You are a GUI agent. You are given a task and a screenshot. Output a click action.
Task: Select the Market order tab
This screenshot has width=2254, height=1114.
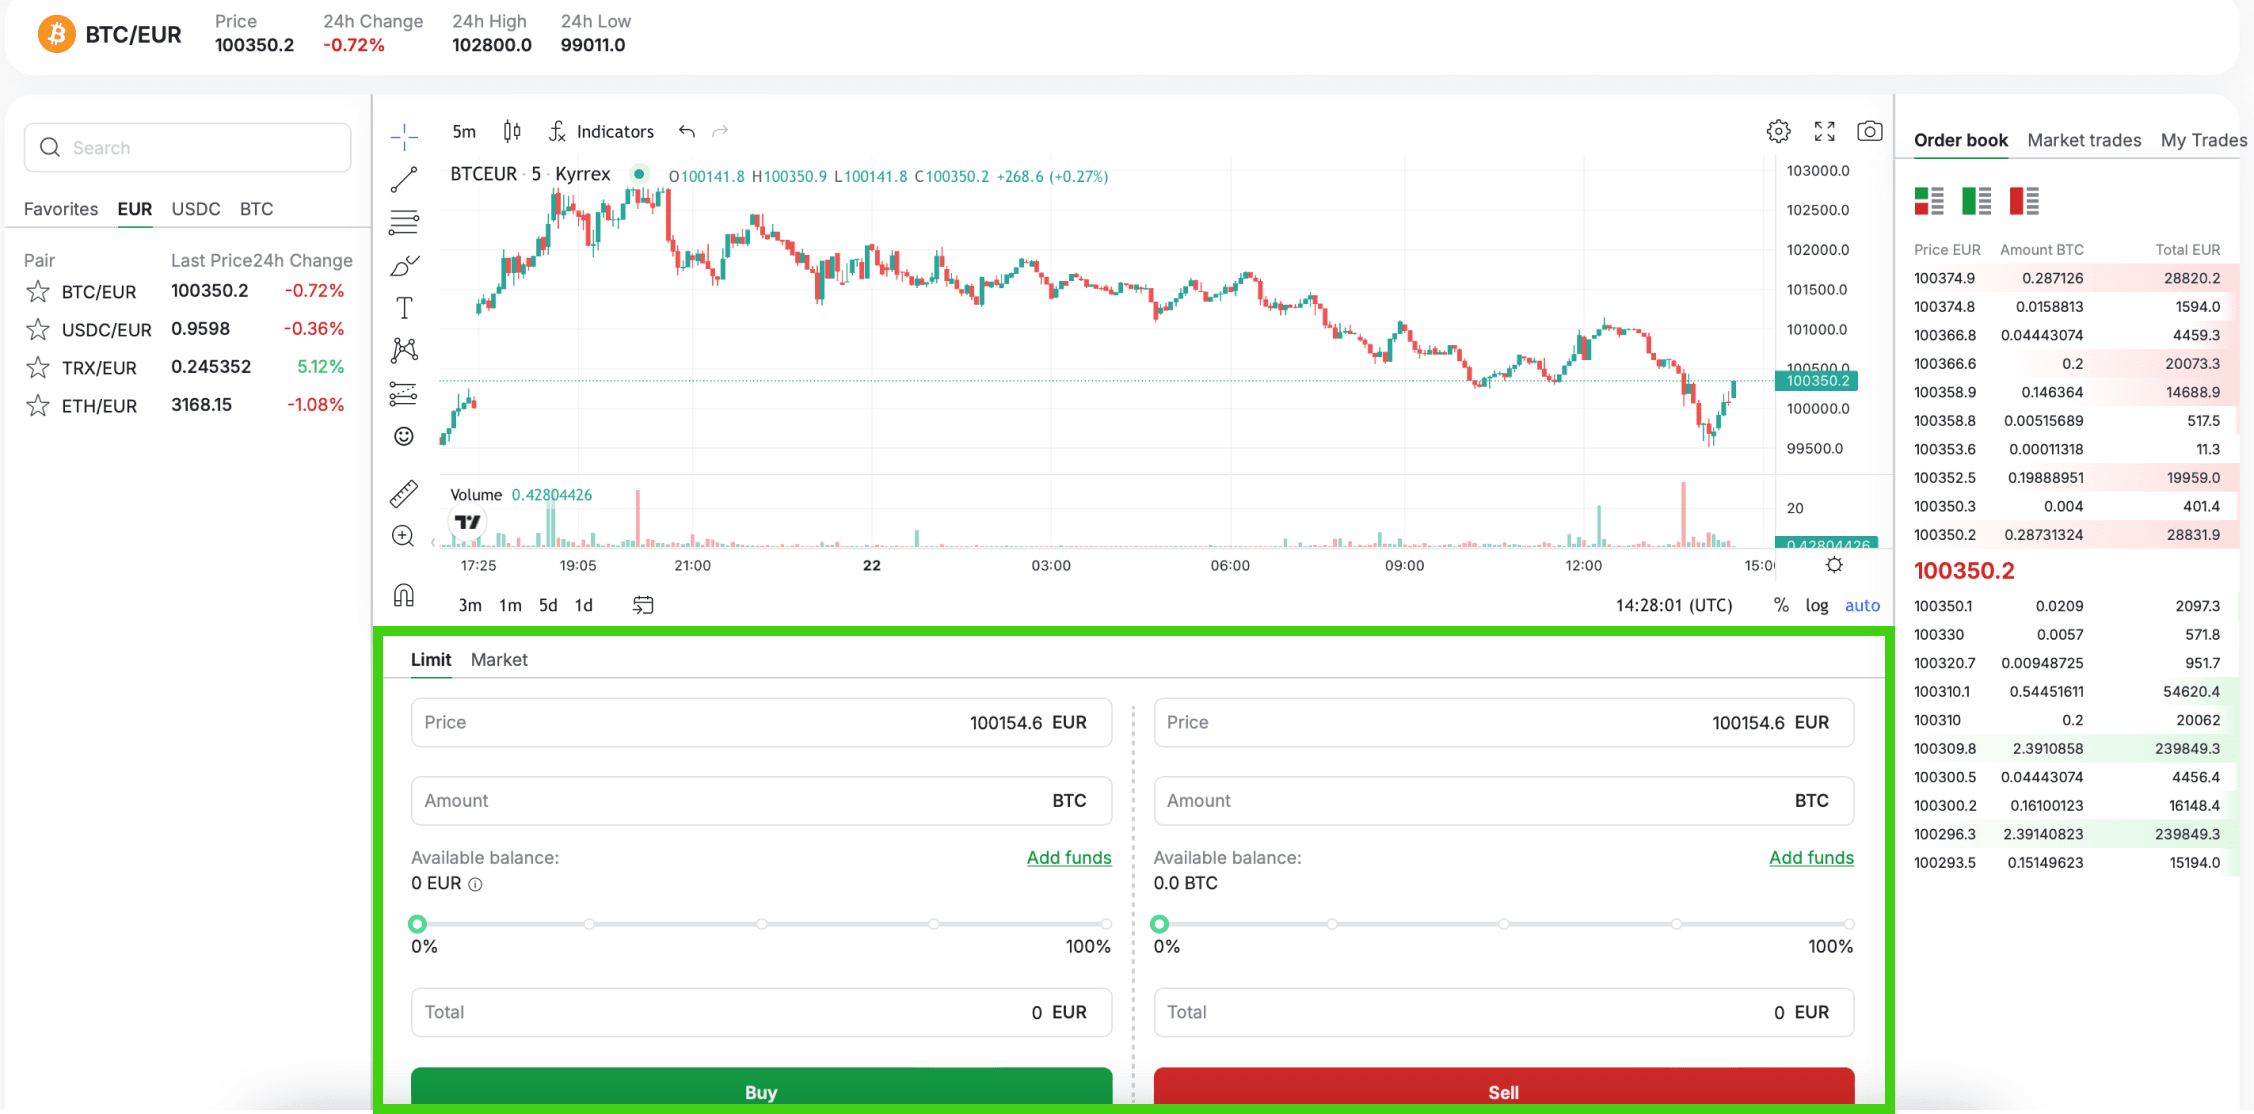pyautogui.click(x=499, y=660)
